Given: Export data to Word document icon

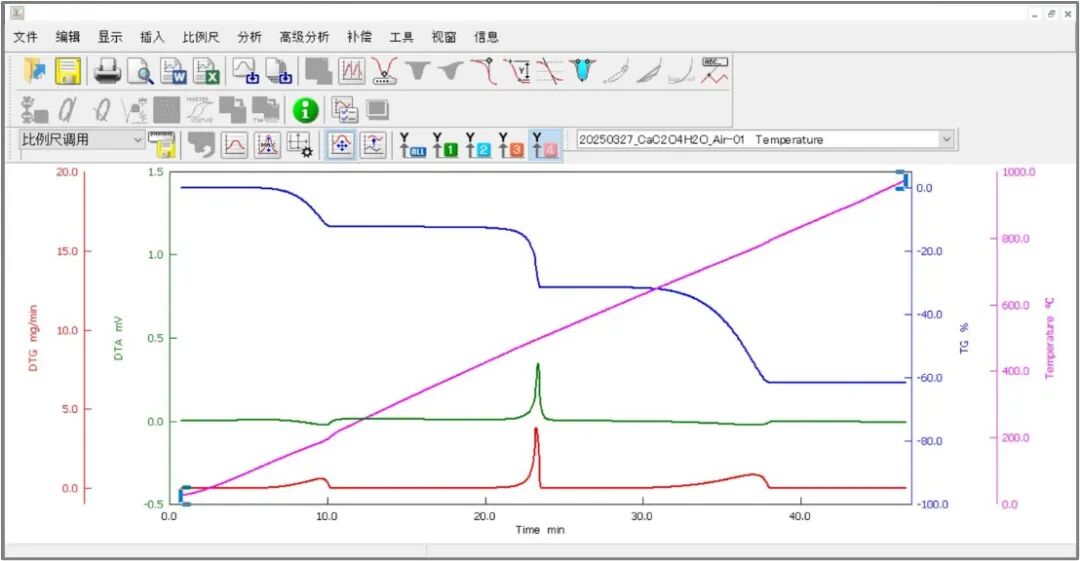Looking at the screenshot, I should point(174,71).
